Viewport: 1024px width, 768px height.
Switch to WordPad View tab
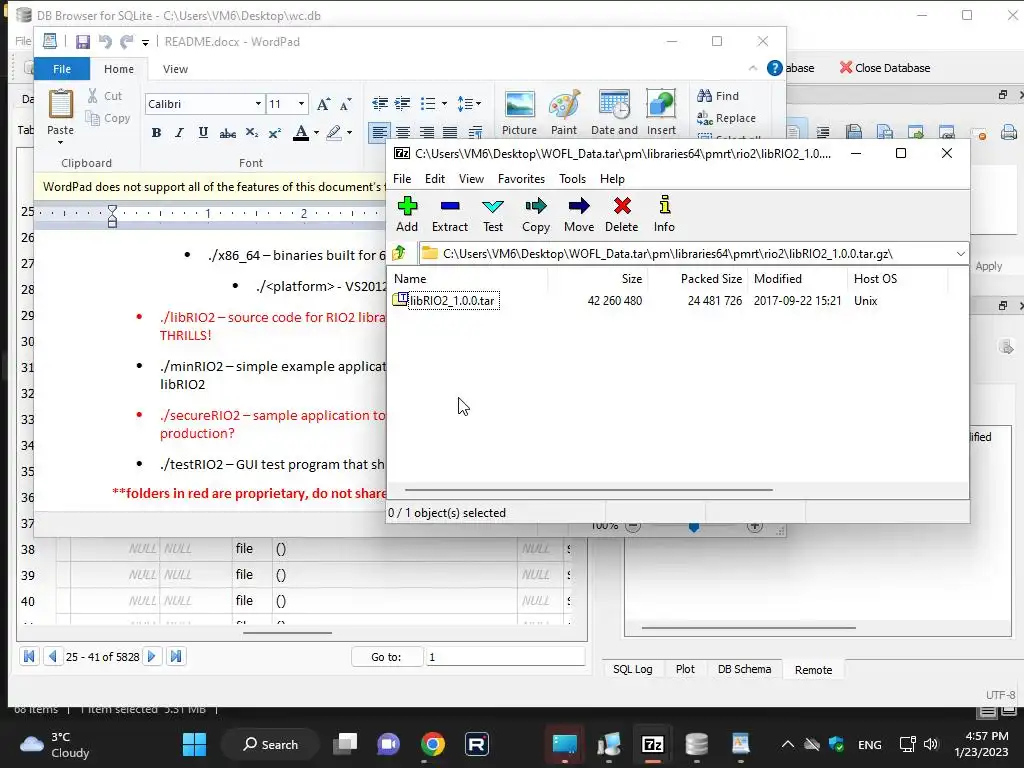175,69
